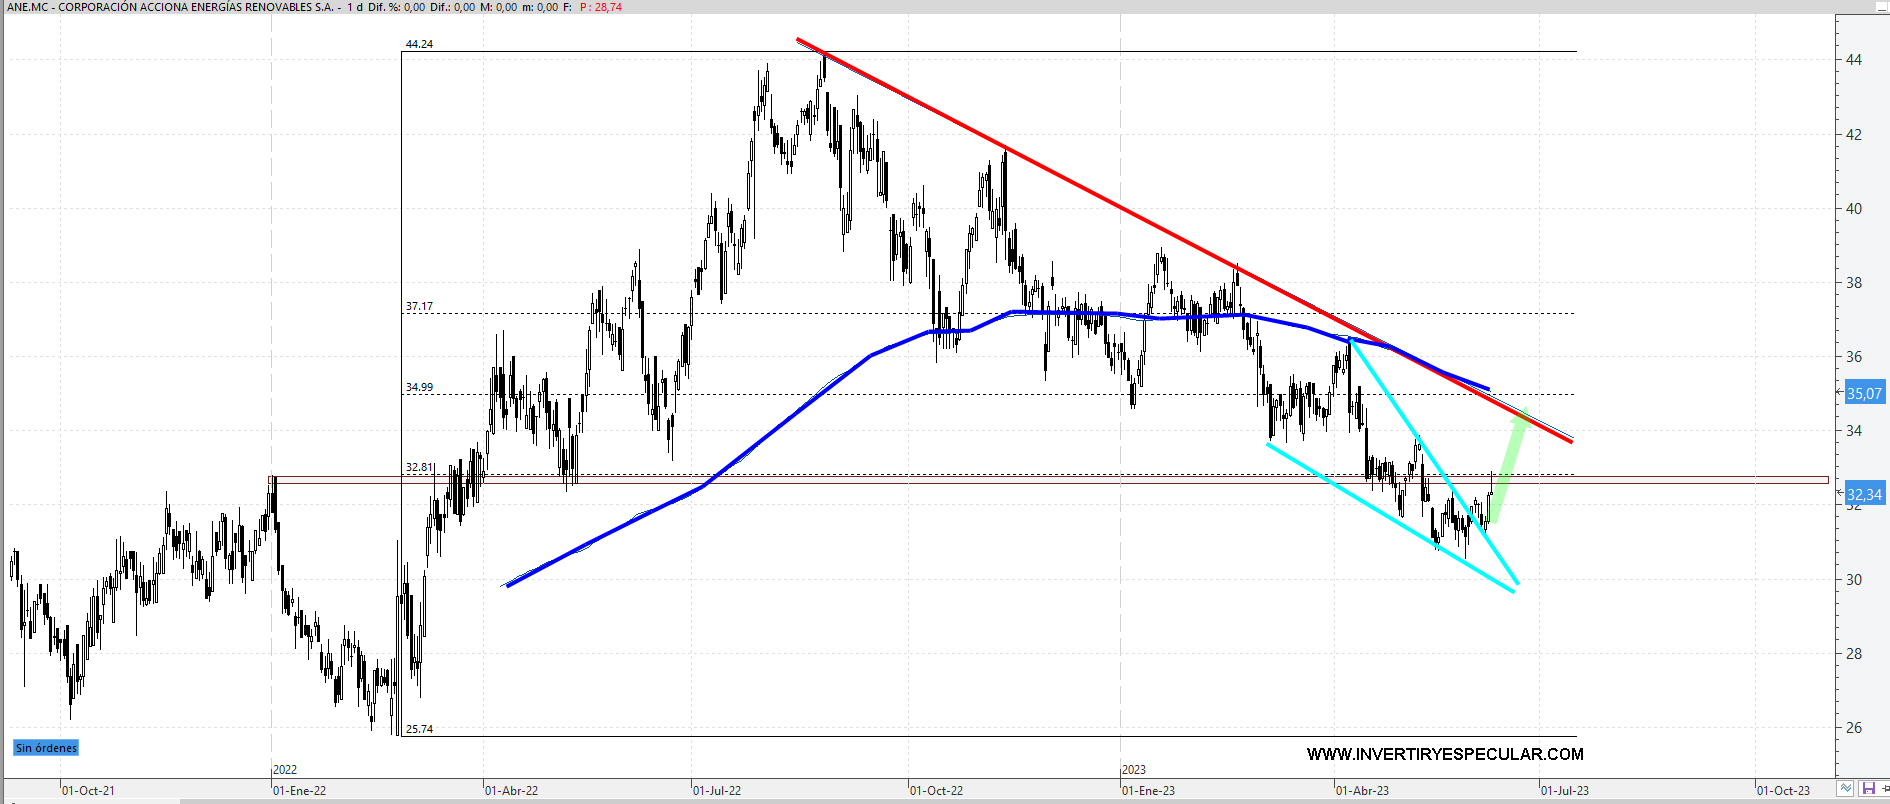The image size is (1890, 804).
Task: Click the arrow beside the 32,34 price
Action: tap(1840, 494)
